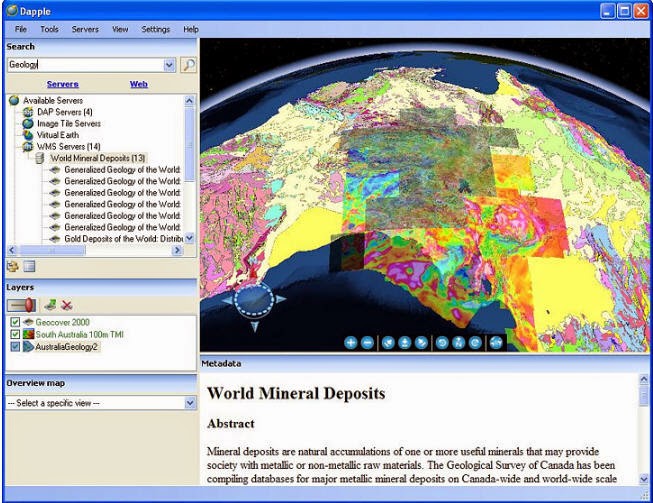Image resolution: width=653 pixels, height=503 pixels.
Task: Zoom out with the minus globe button
Action: pos(367,343)
